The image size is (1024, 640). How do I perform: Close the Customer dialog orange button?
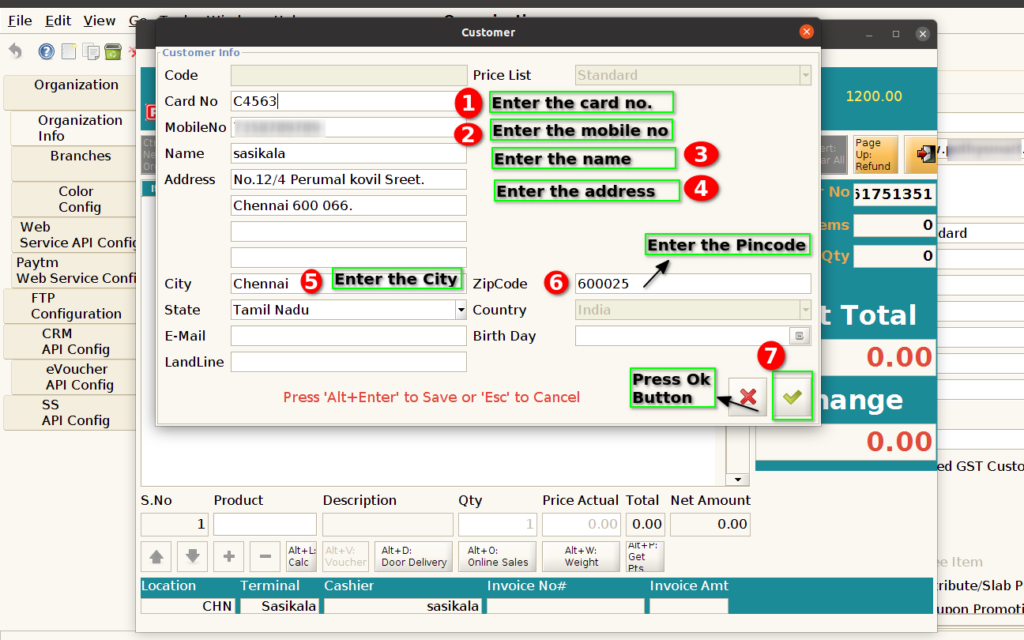pos(807,31)
